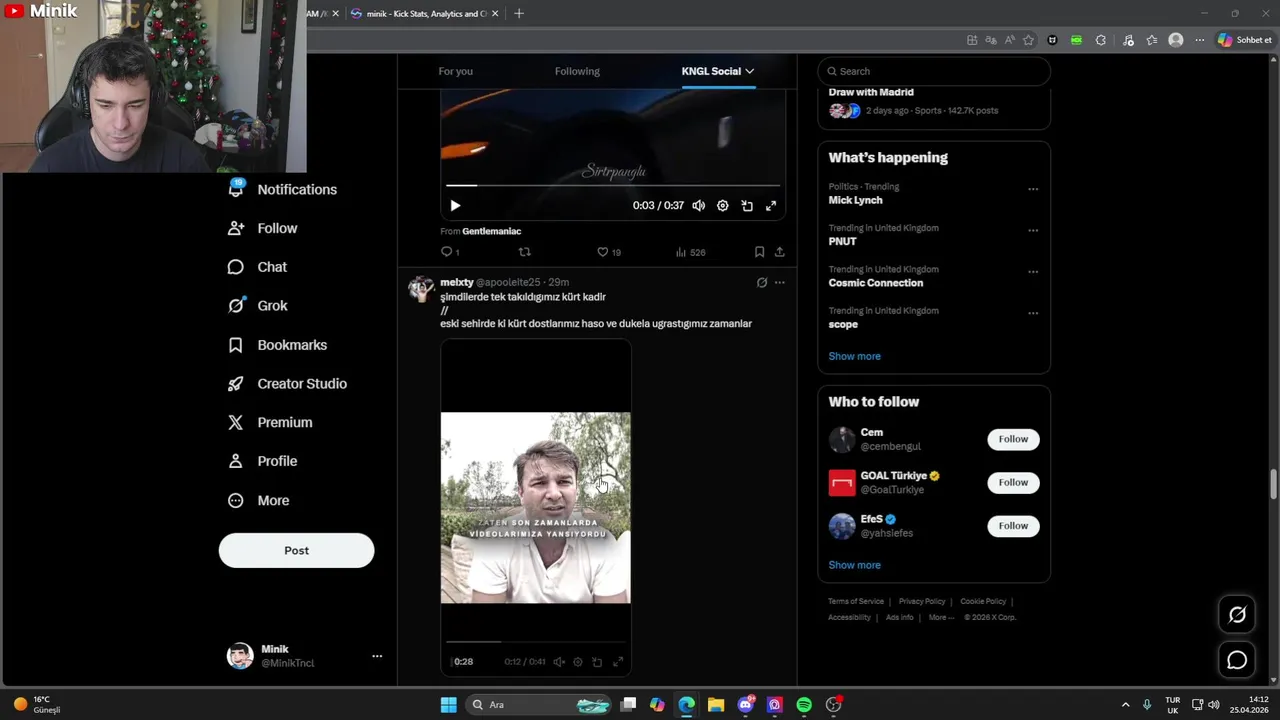The image size is (1280, 720).
Task: Open browser Sohbet et Copilot button
Action: (x=1245, y=40)
